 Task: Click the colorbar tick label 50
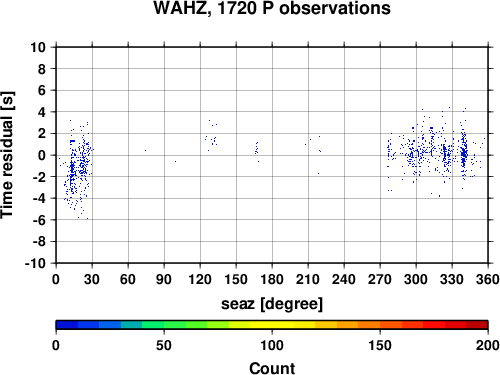164,345
